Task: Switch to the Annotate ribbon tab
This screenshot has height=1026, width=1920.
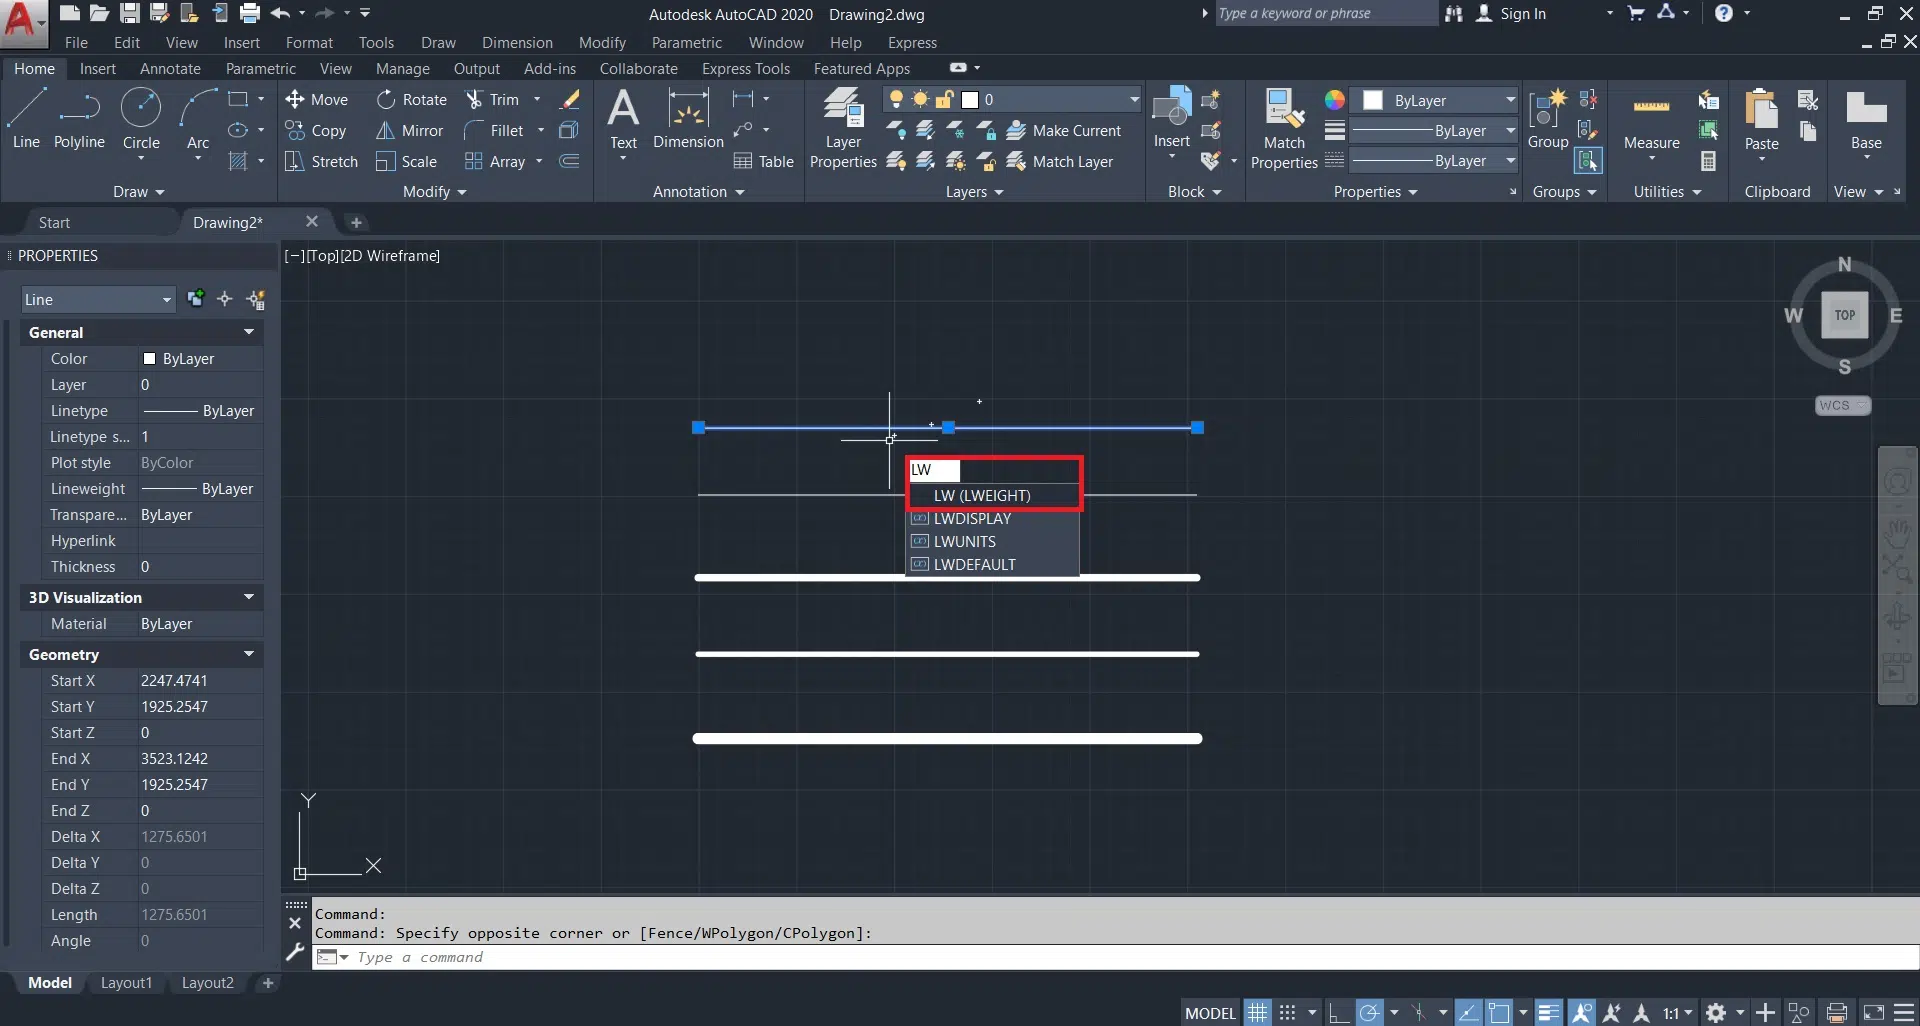Action: click(x=170, y=69)
